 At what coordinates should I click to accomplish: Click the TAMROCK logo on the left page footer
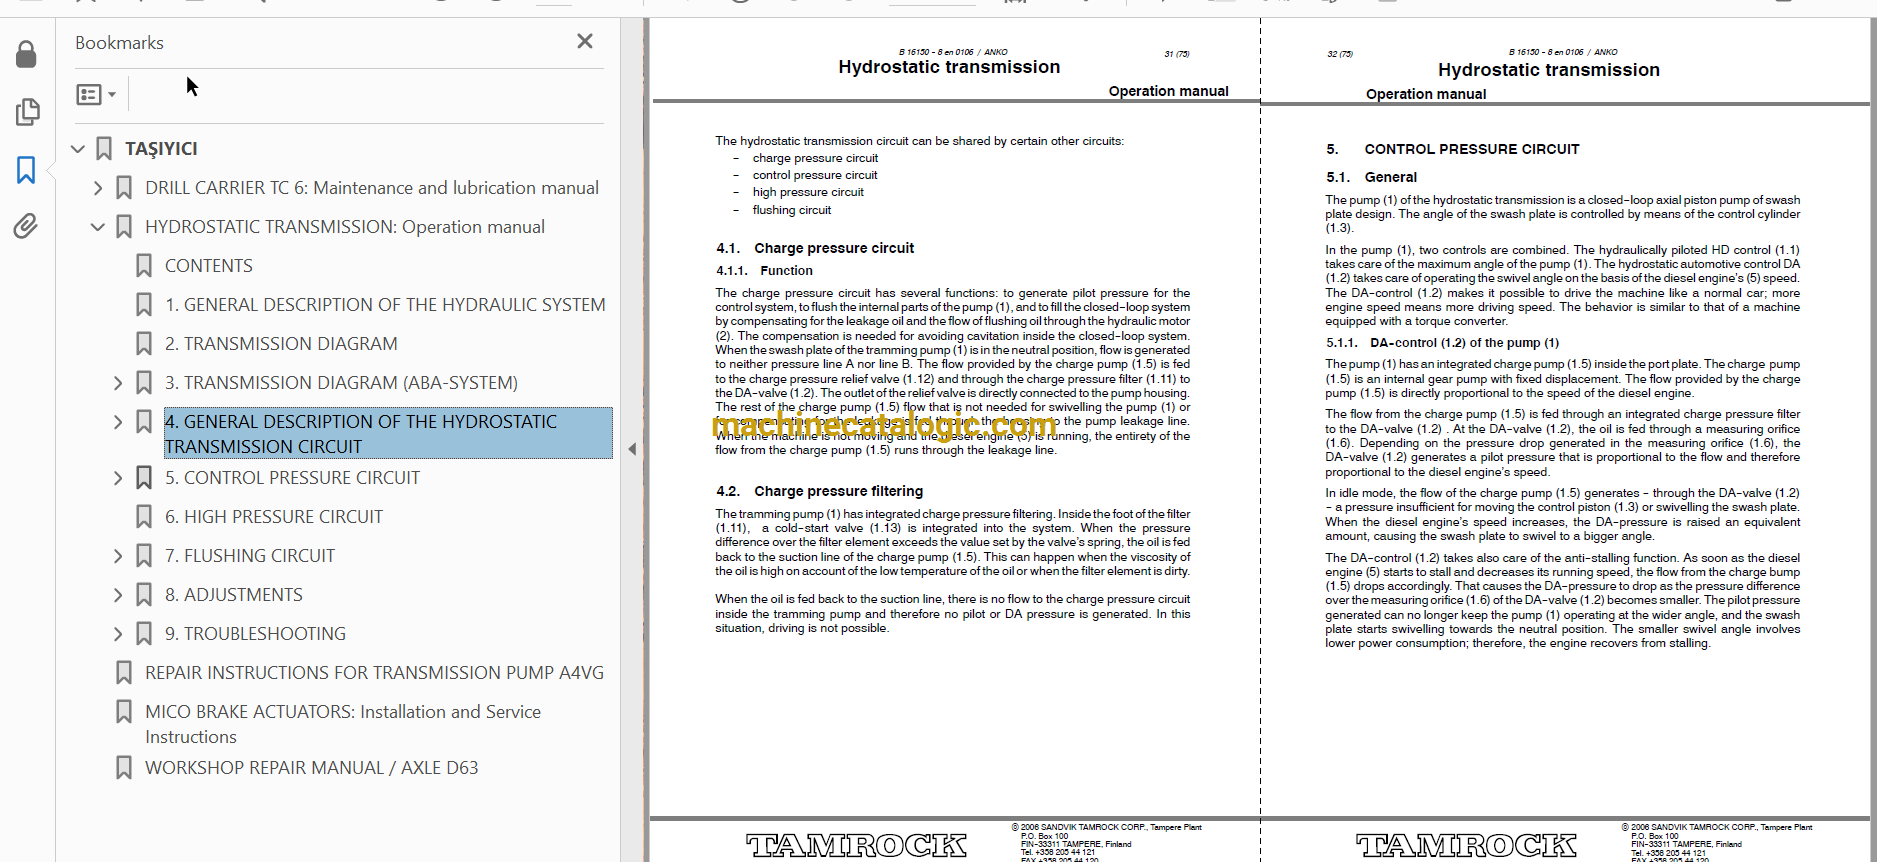tap(856, 846)
